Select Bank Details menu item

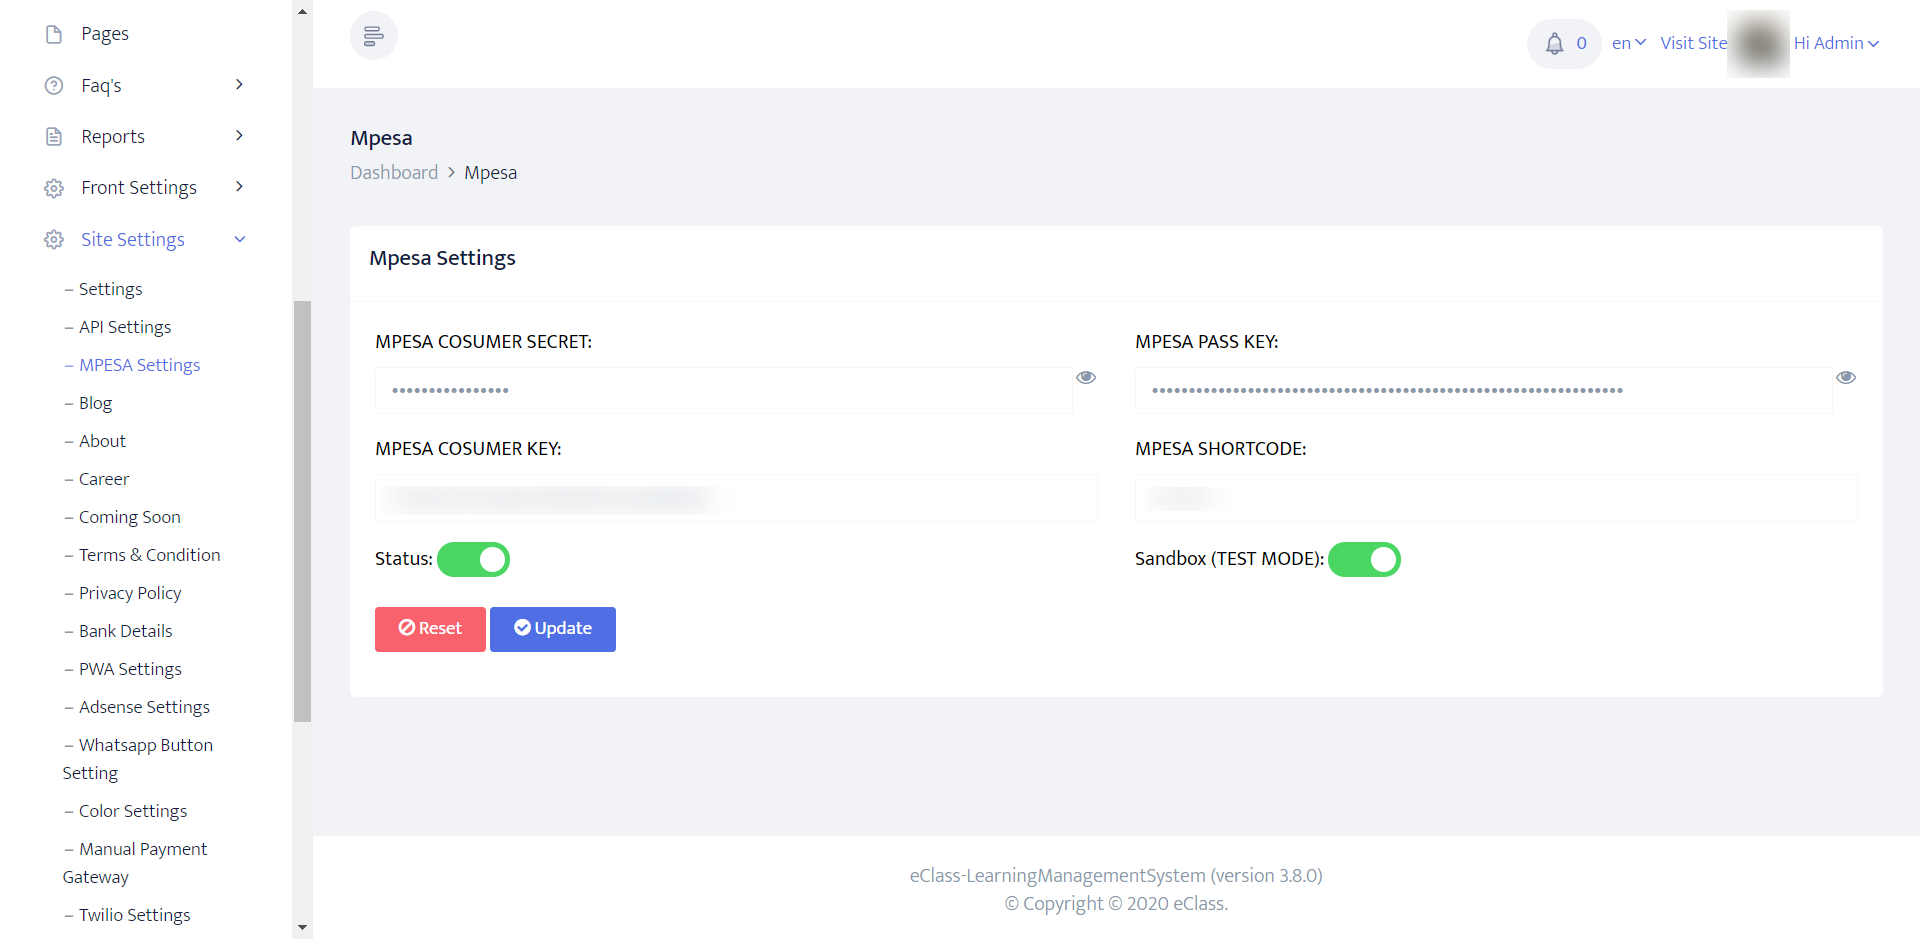125,632
